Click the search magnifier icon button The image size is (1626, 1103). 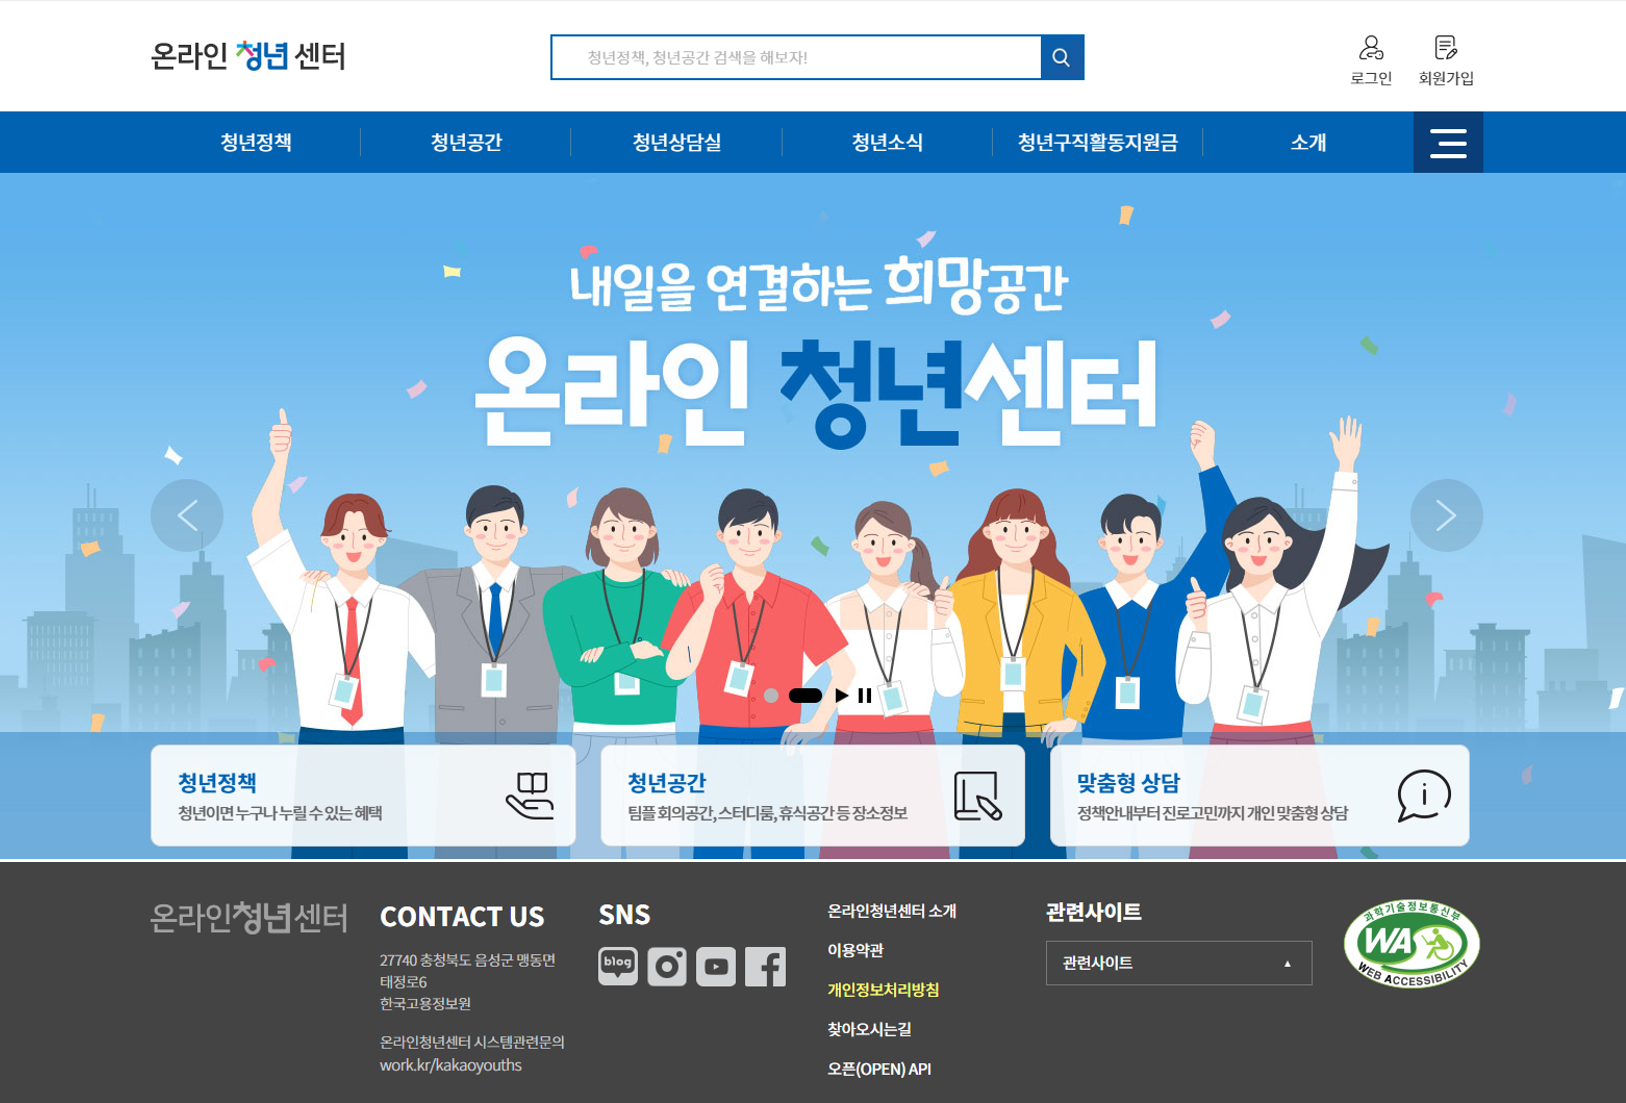(x=1062, y=58)
